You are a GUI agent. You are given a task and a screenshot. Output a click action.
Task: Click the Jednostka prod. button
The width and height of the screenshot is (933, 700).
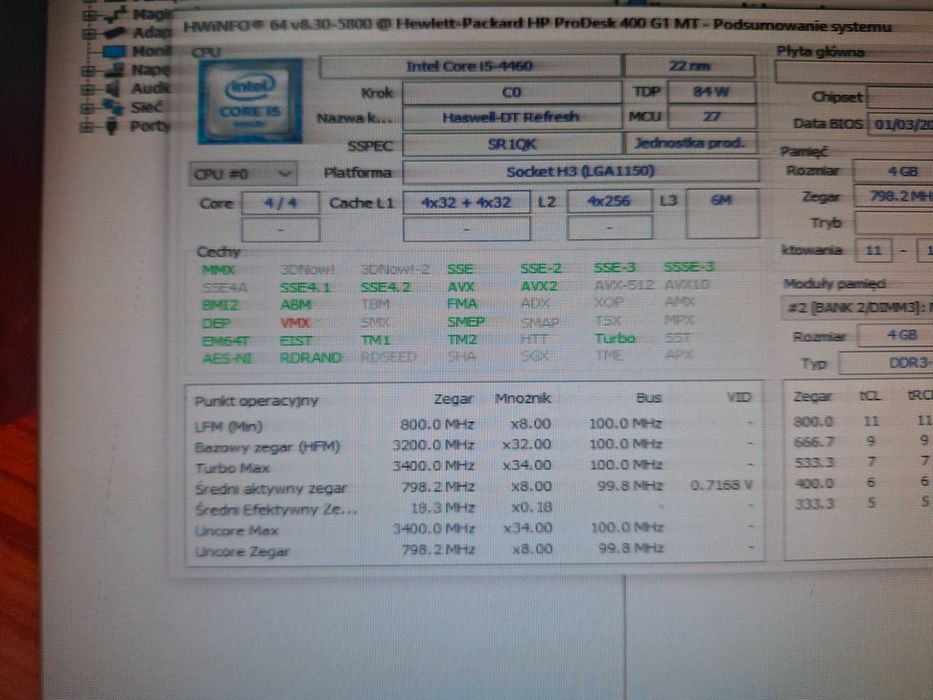point(690,143)
